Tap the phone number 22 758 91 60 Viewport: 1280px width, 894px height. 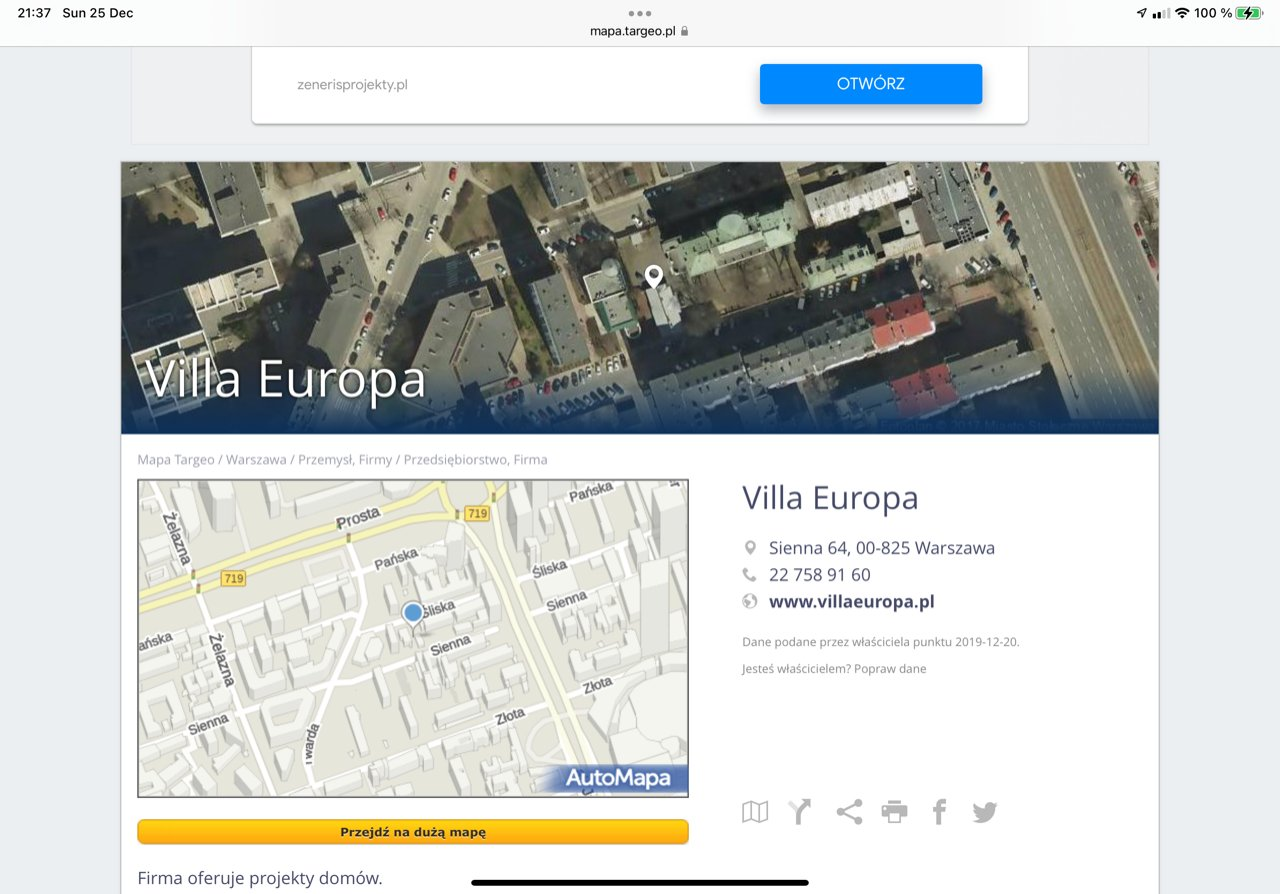click(x=820, y=575)
